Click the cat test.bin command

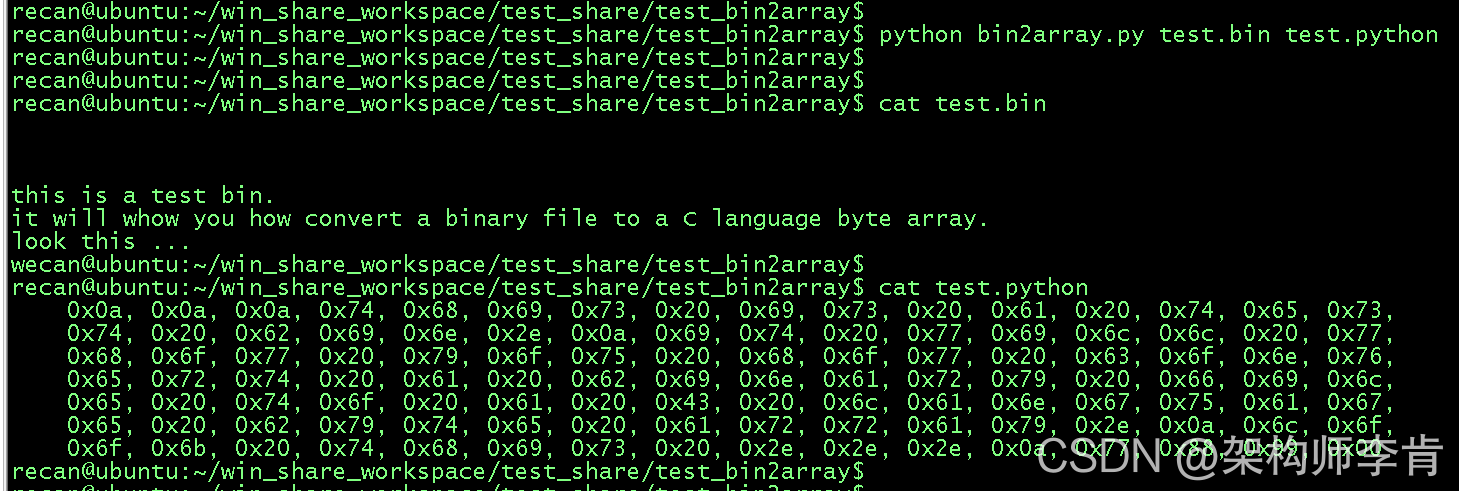pos(962,103)
